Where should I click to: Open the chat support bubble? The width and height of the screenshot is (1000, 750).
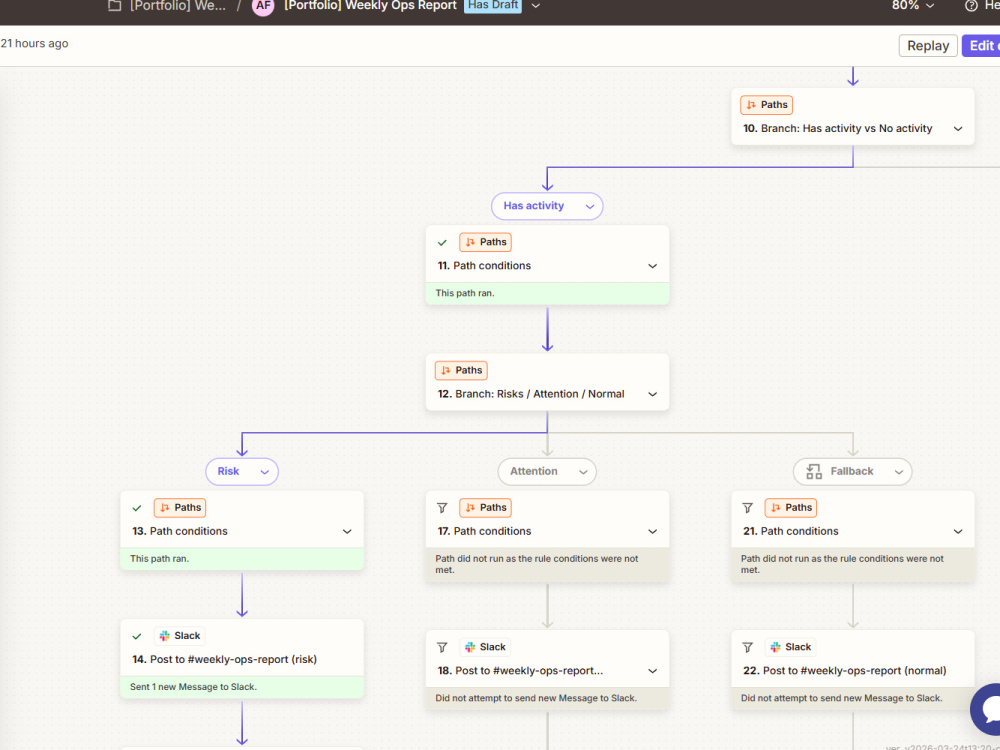pos(987,709)
